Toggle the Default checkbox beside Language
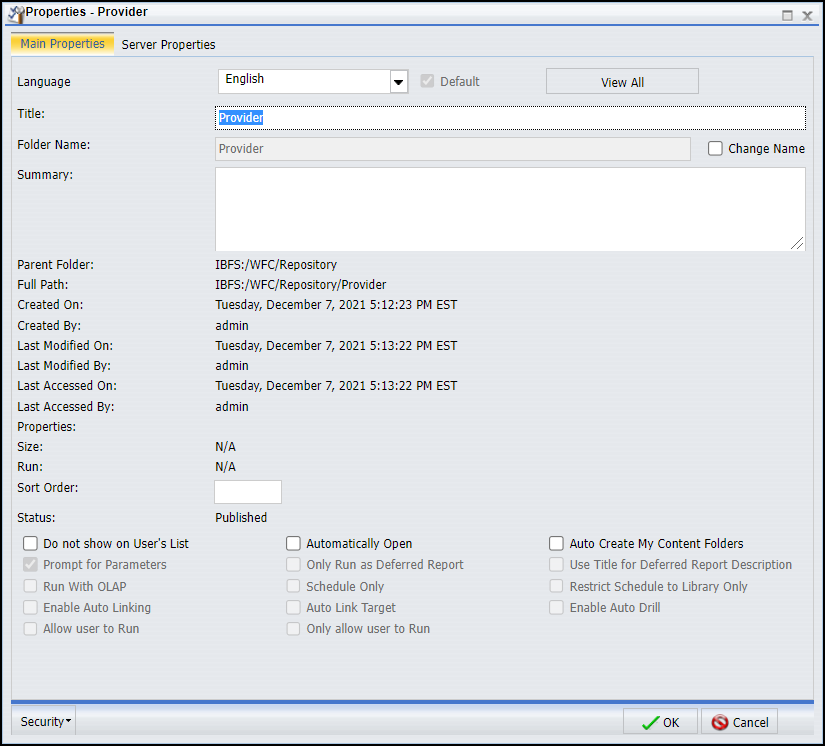825x746 pixels. pyautogui.click(x=428, y=81)
